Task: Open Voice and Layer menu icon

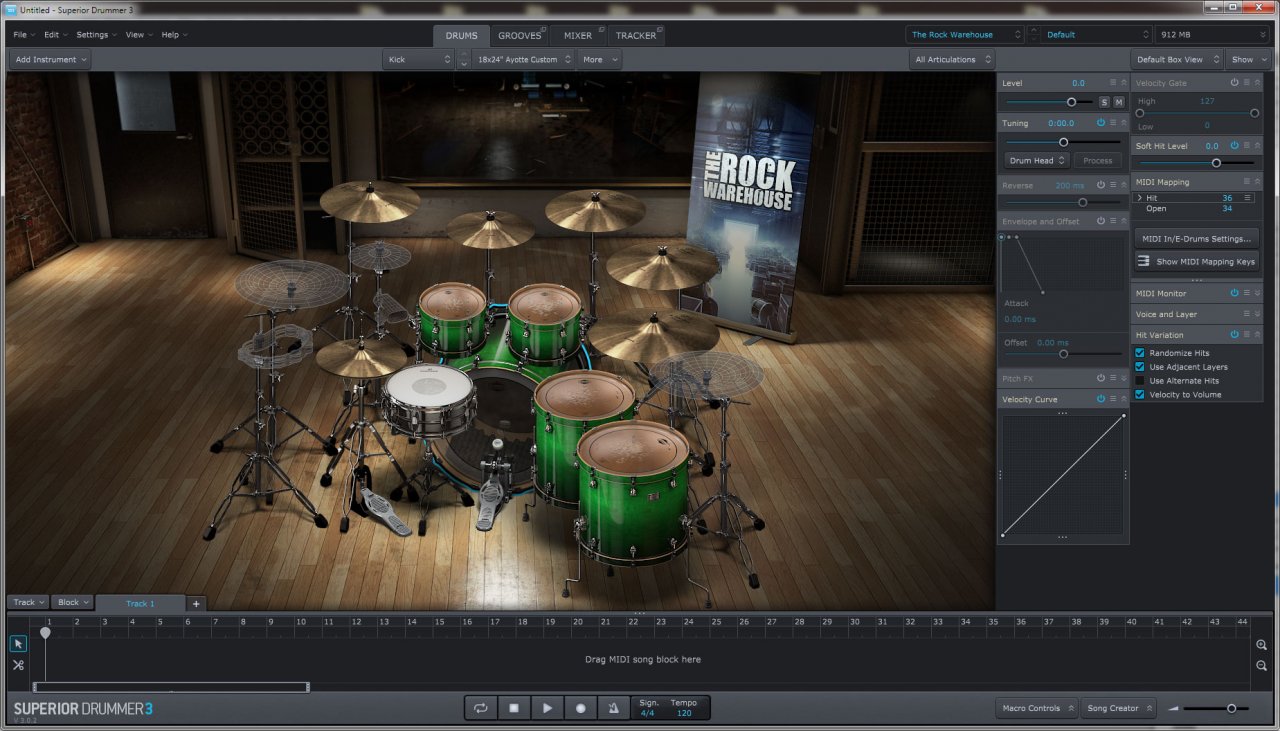Action: pos(1247,314)
